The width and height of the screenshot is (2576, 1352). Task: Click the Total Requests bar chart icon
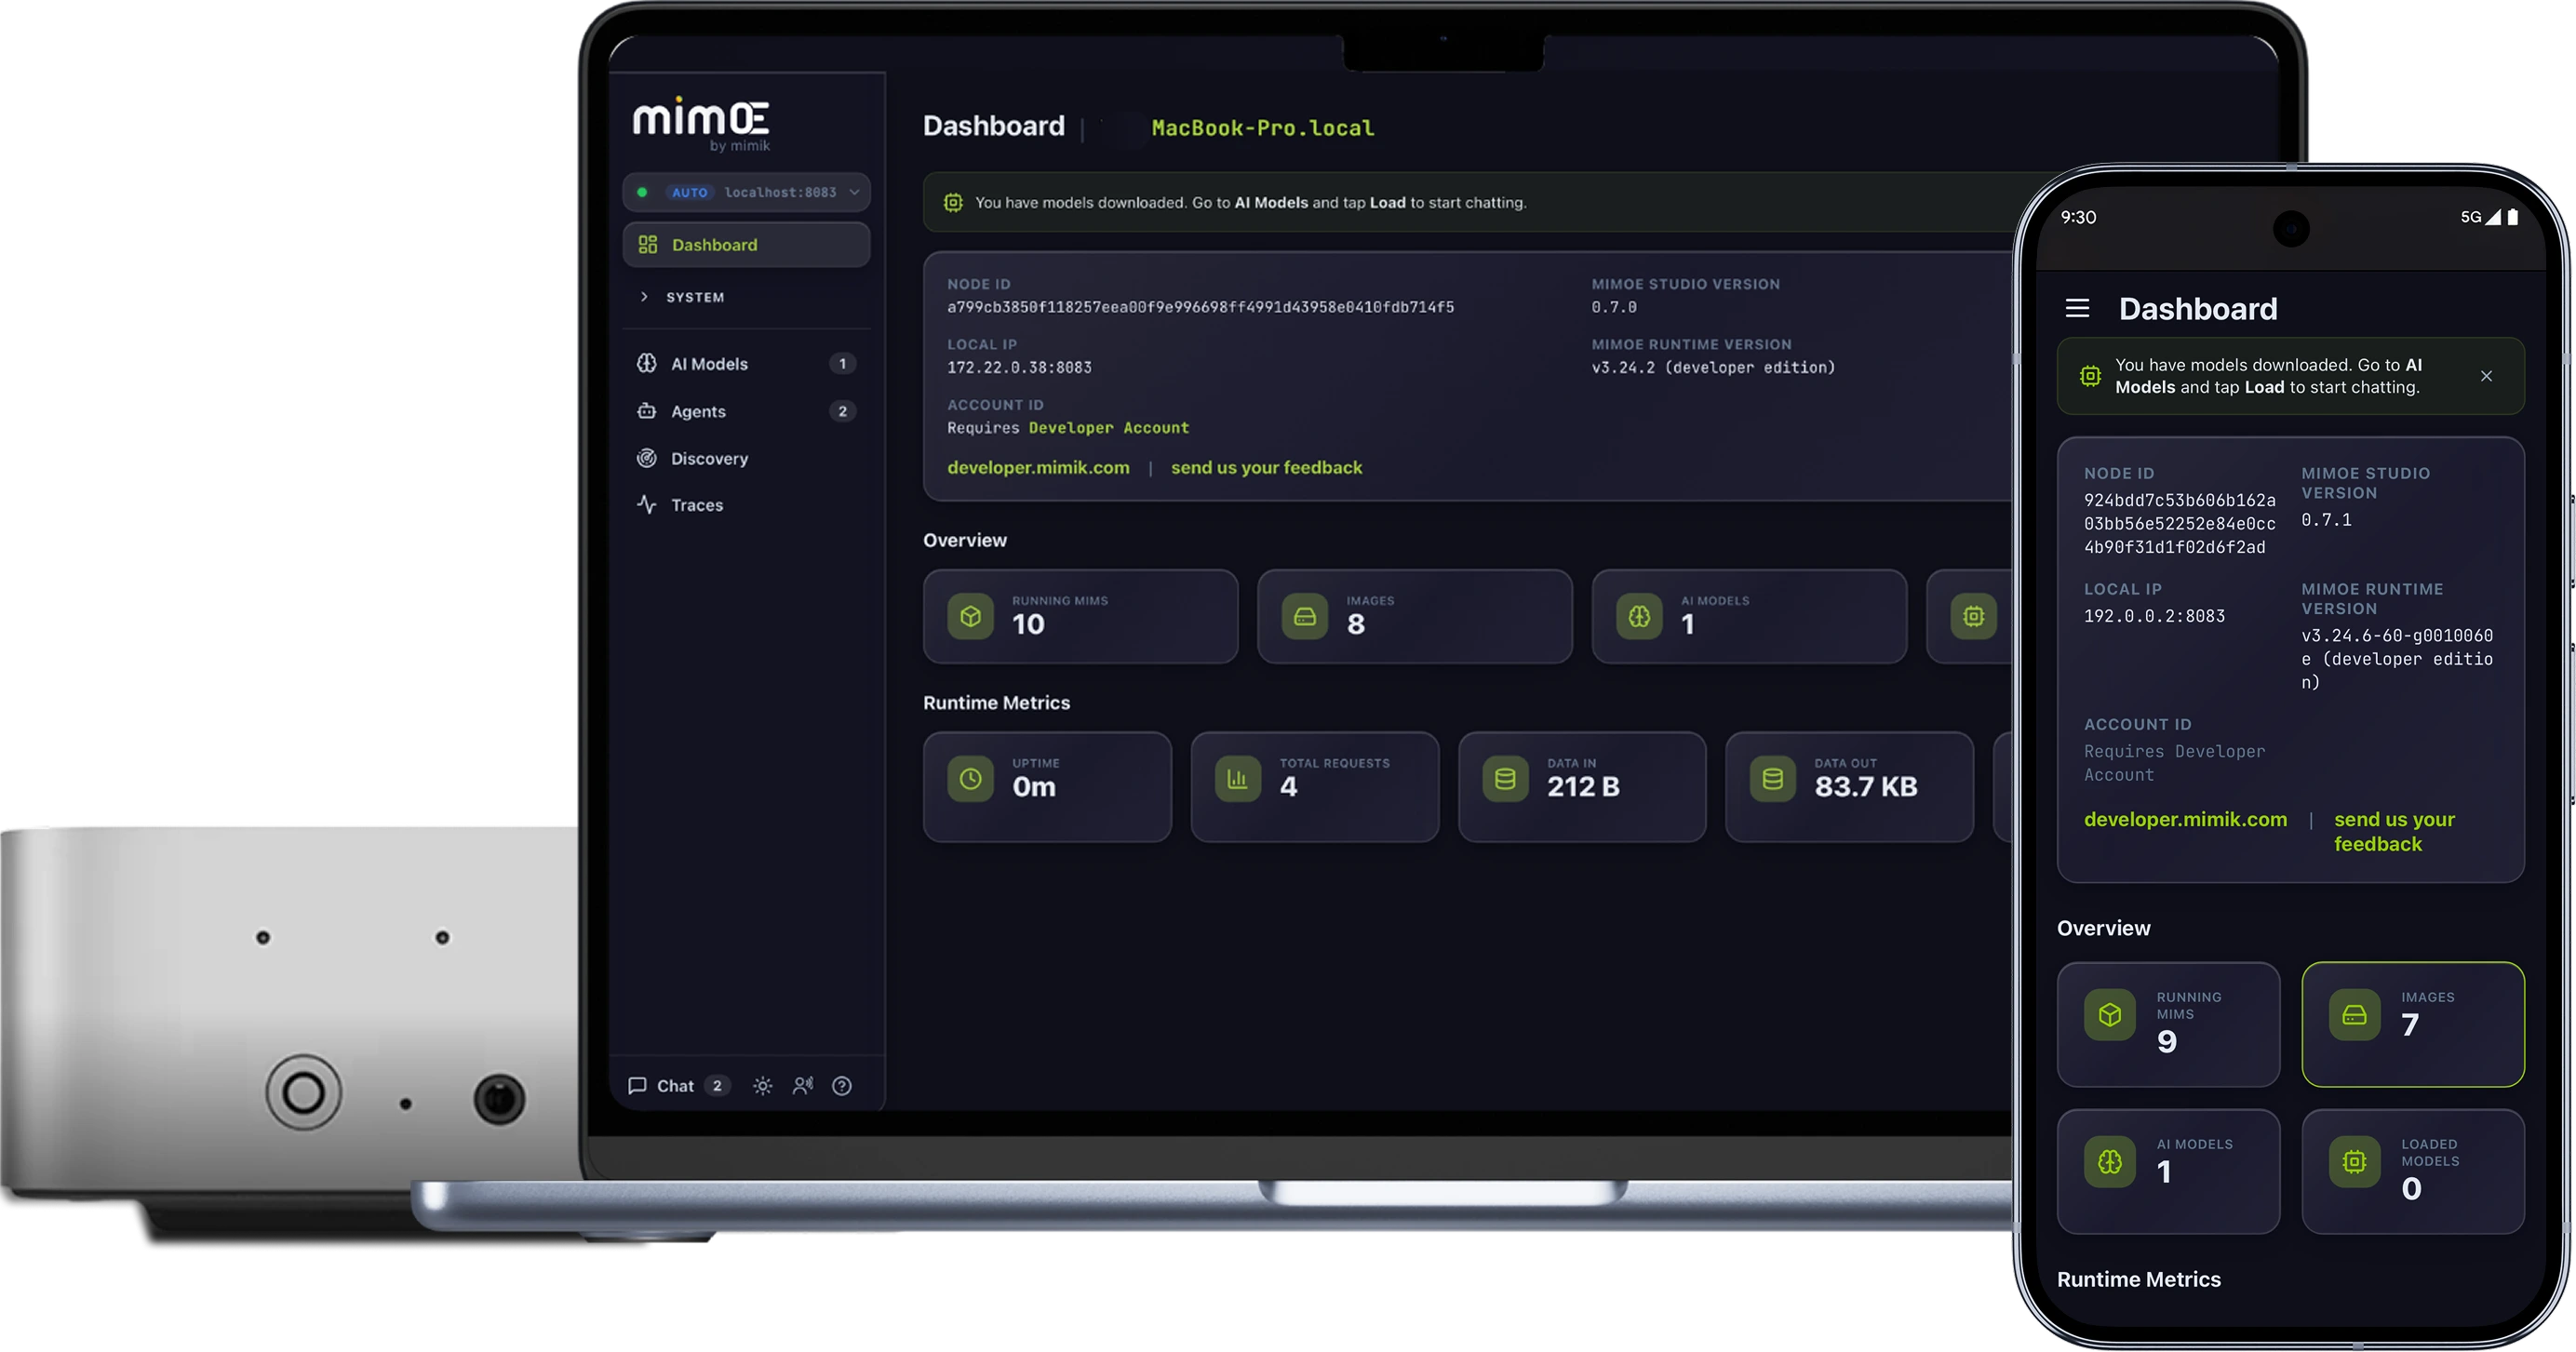1238,779
